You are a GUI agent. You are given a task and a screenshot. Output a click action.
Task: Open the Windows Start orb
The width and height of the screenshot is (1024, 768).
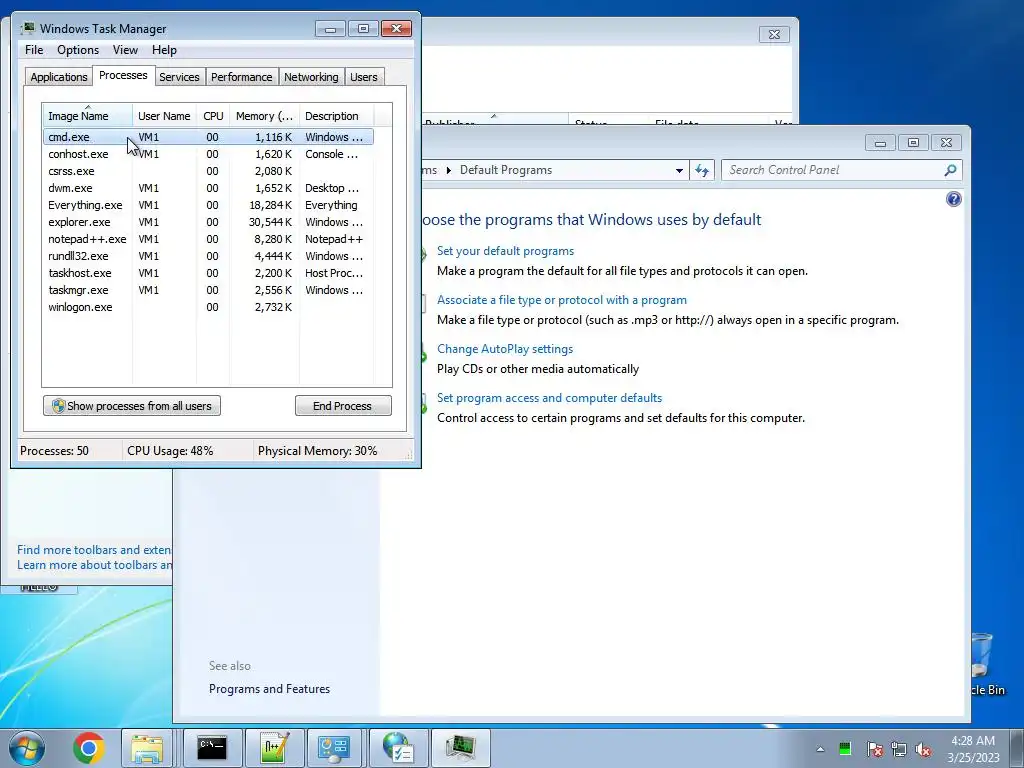pos(27,748)
